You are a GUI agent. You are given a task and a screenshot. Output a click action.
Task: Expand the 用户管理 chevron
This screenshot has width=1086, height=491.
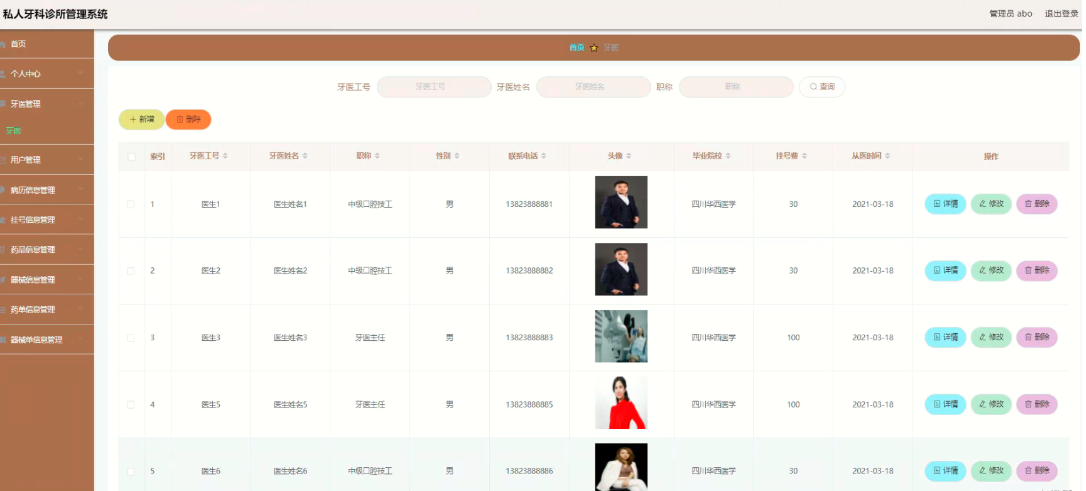click(80, 159)
